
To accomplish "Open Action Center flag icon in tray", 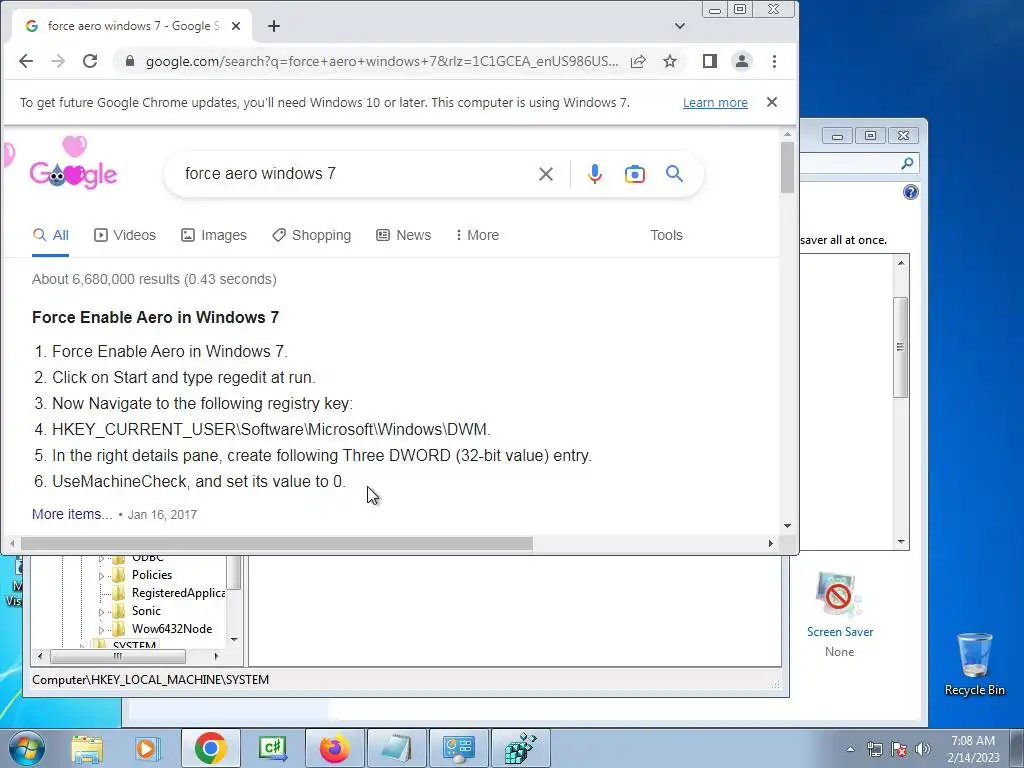I will pyautogui.click(x=899, y=749).
